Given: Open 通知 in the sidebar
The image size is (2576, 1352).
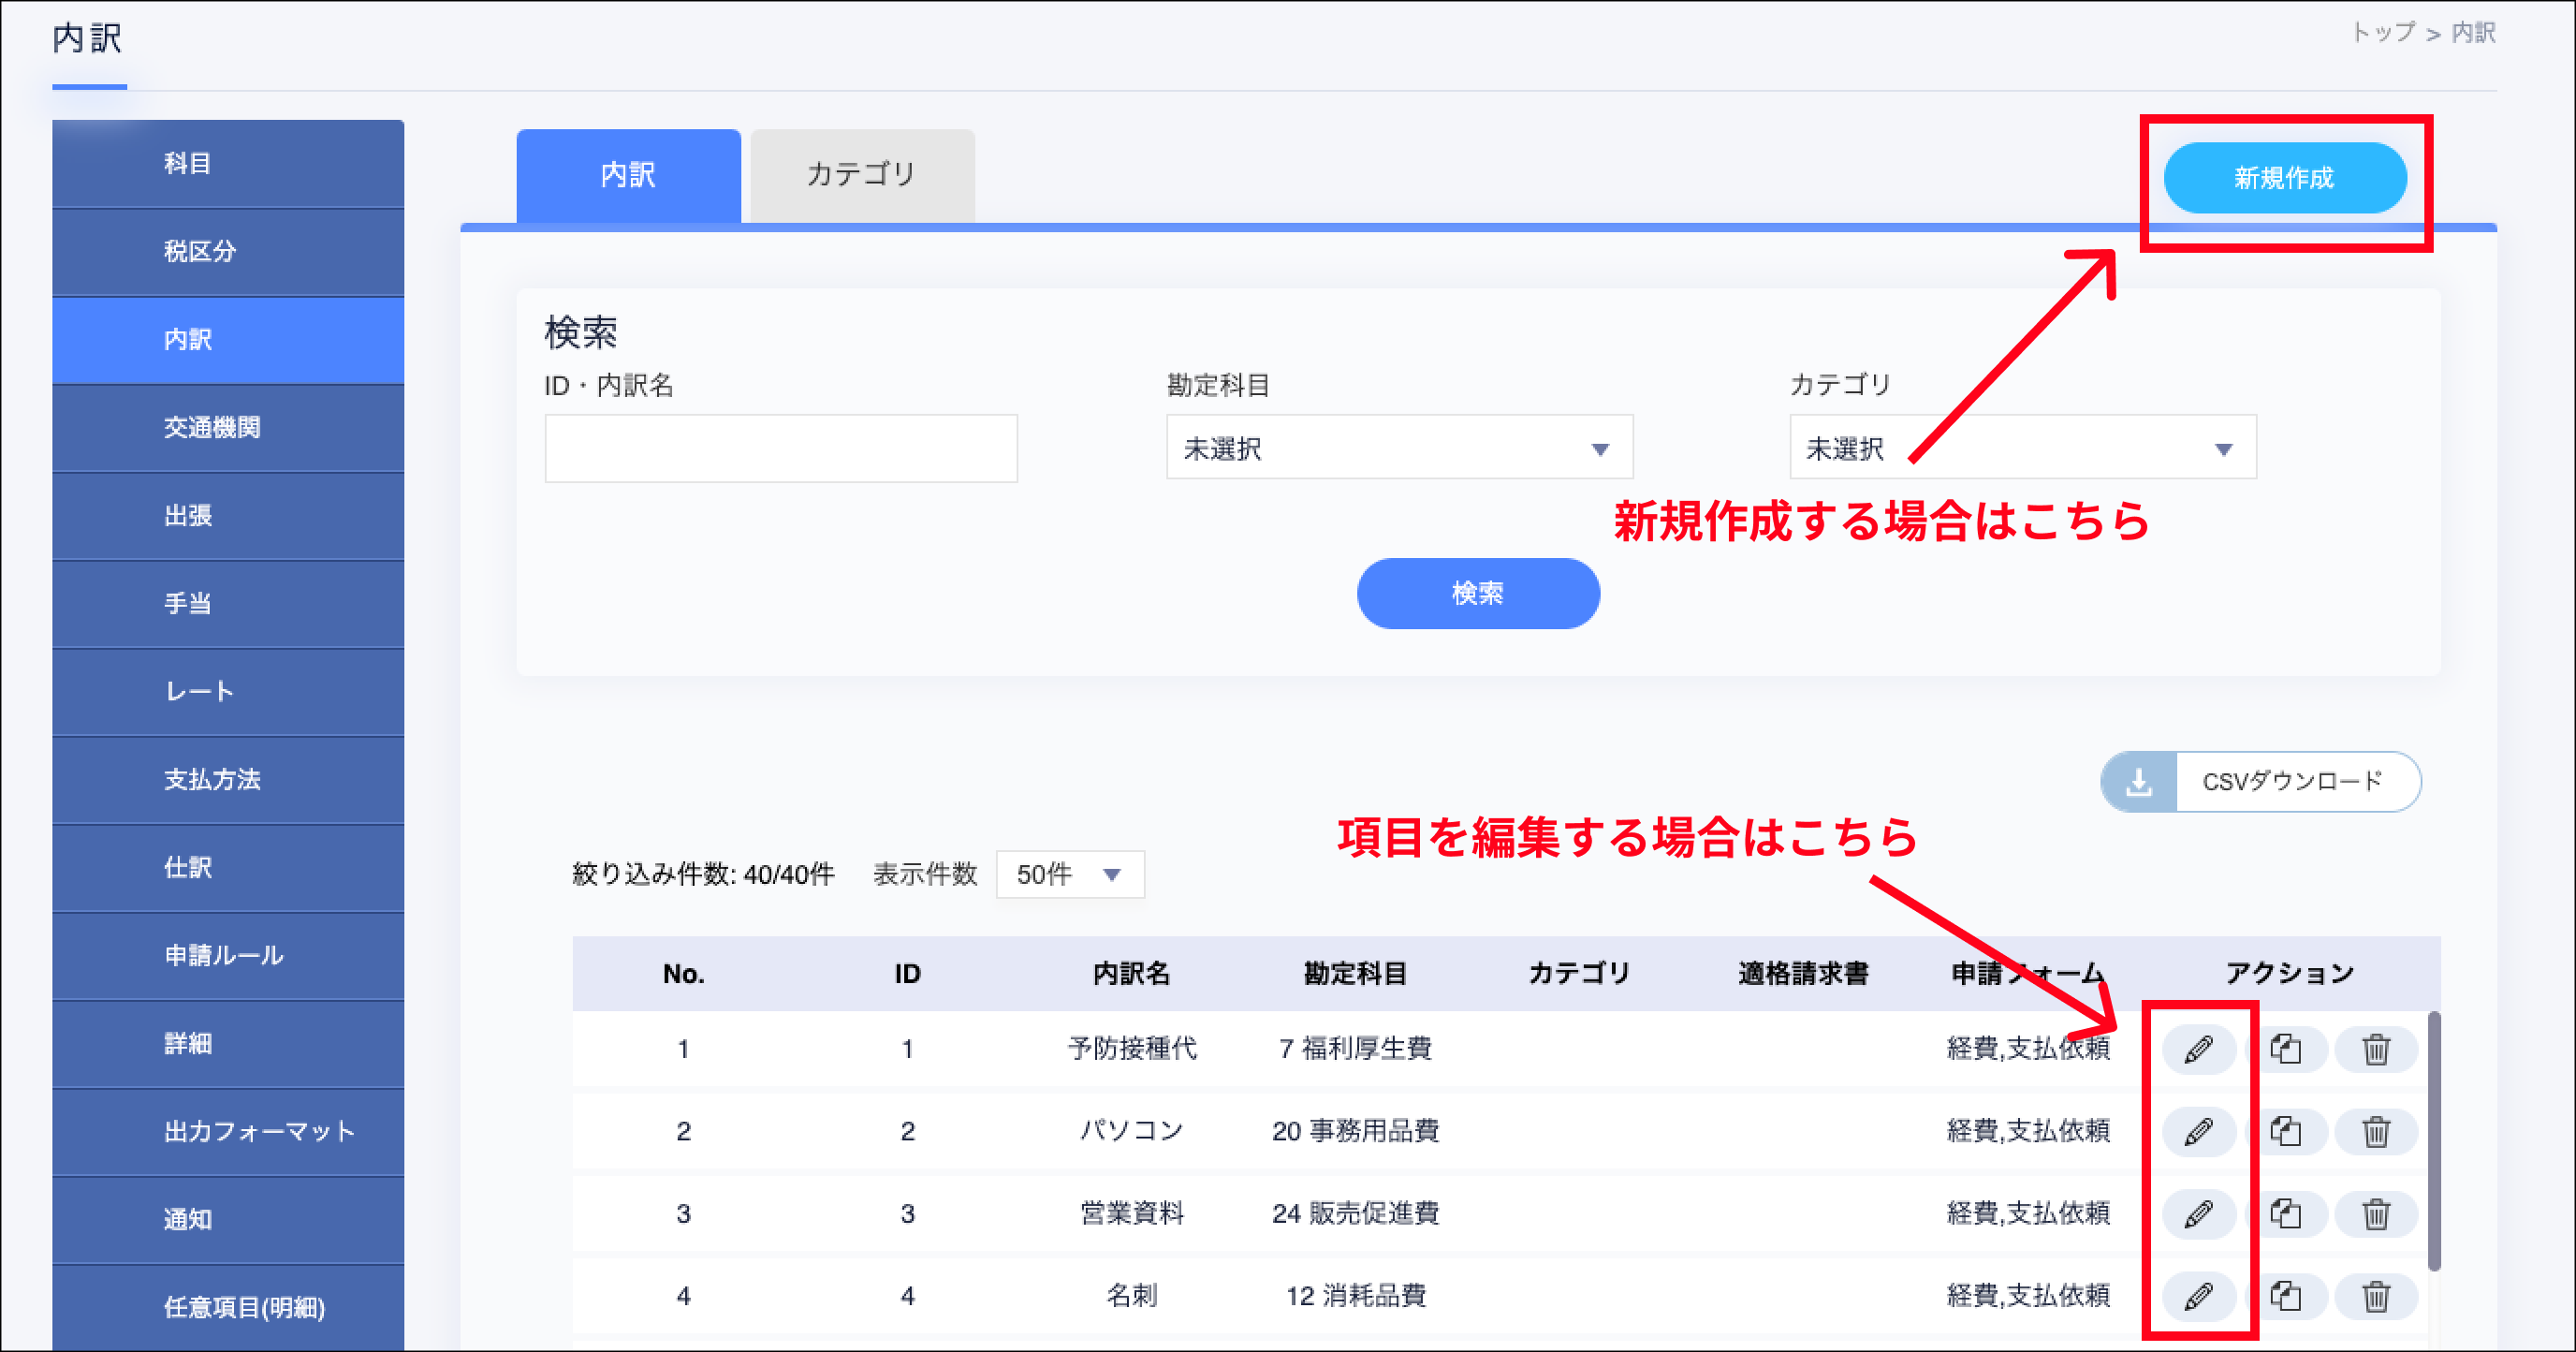Looking at the screenshot, I should [228, 1219].
